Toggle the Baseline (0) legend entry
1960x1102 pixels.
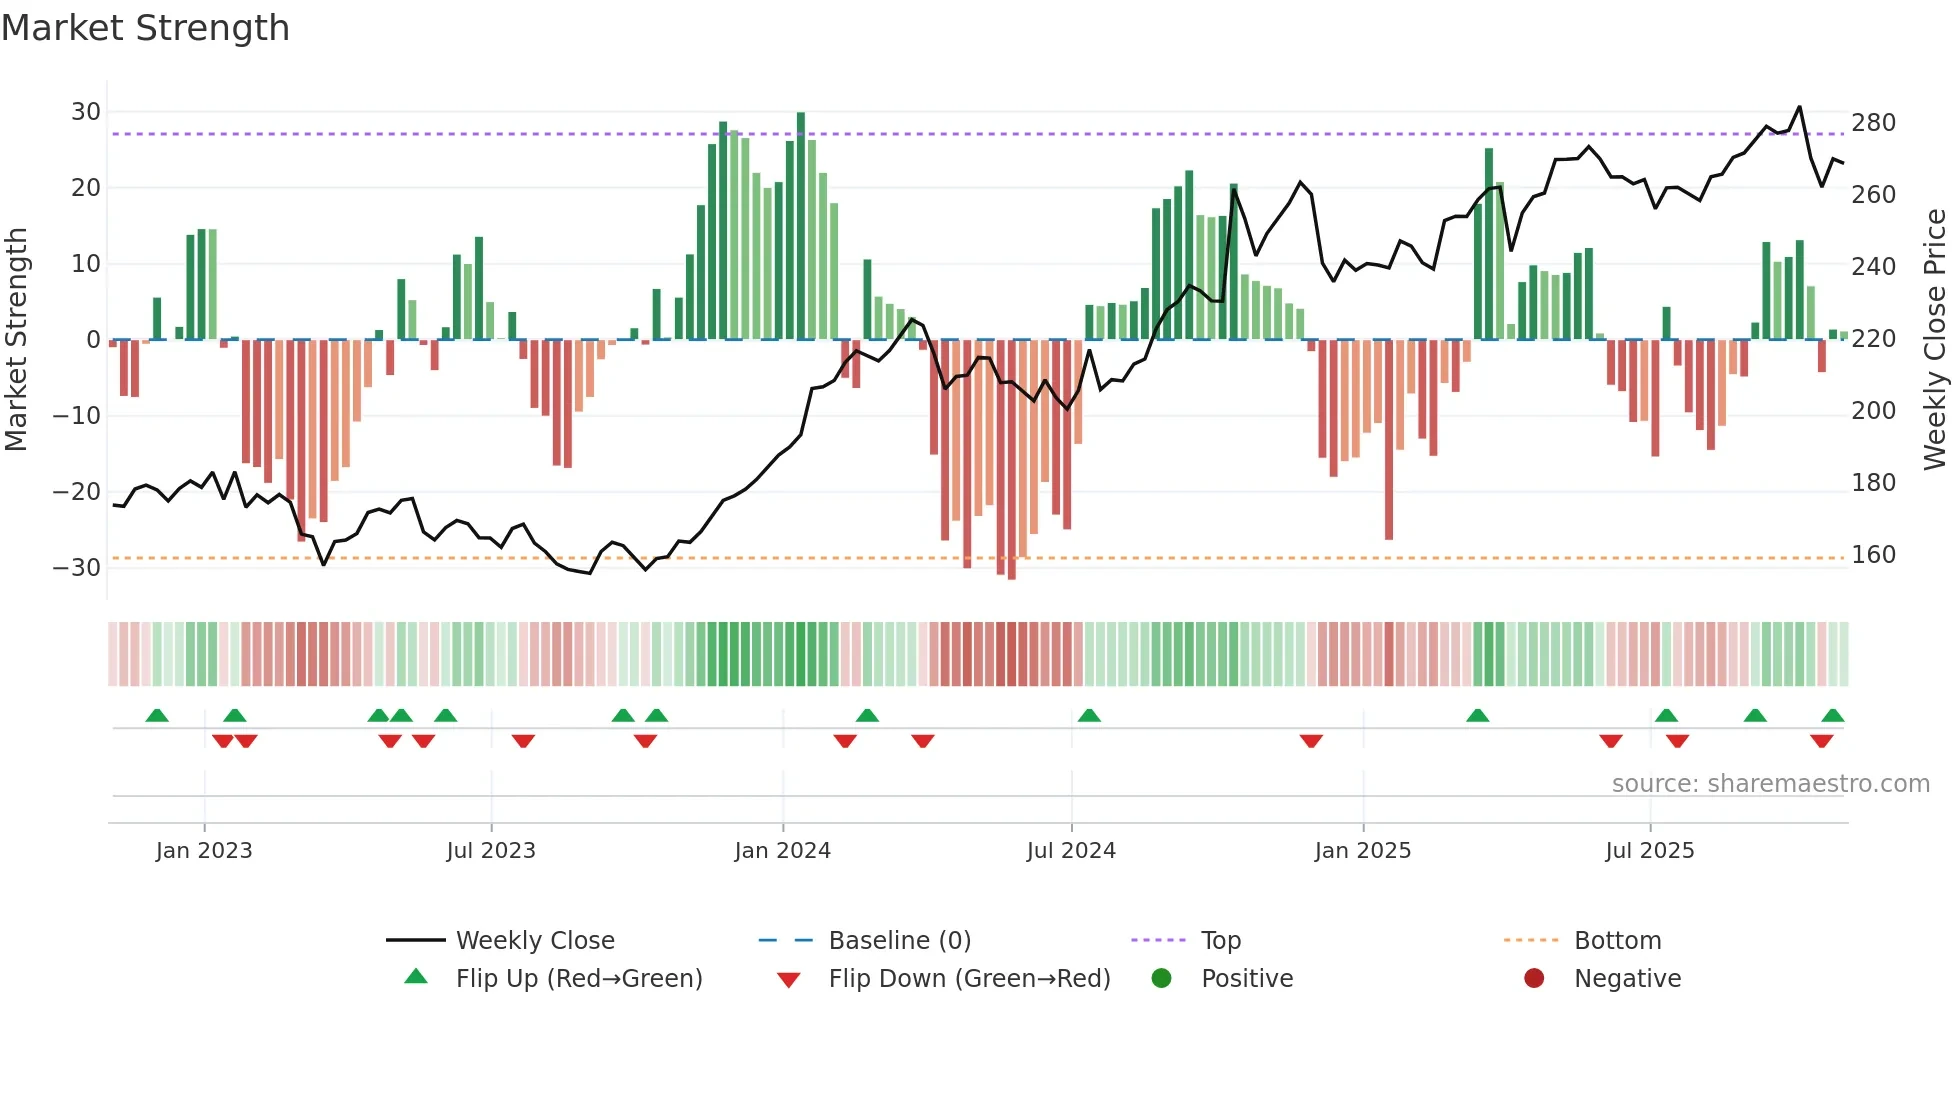coord(865,940)
